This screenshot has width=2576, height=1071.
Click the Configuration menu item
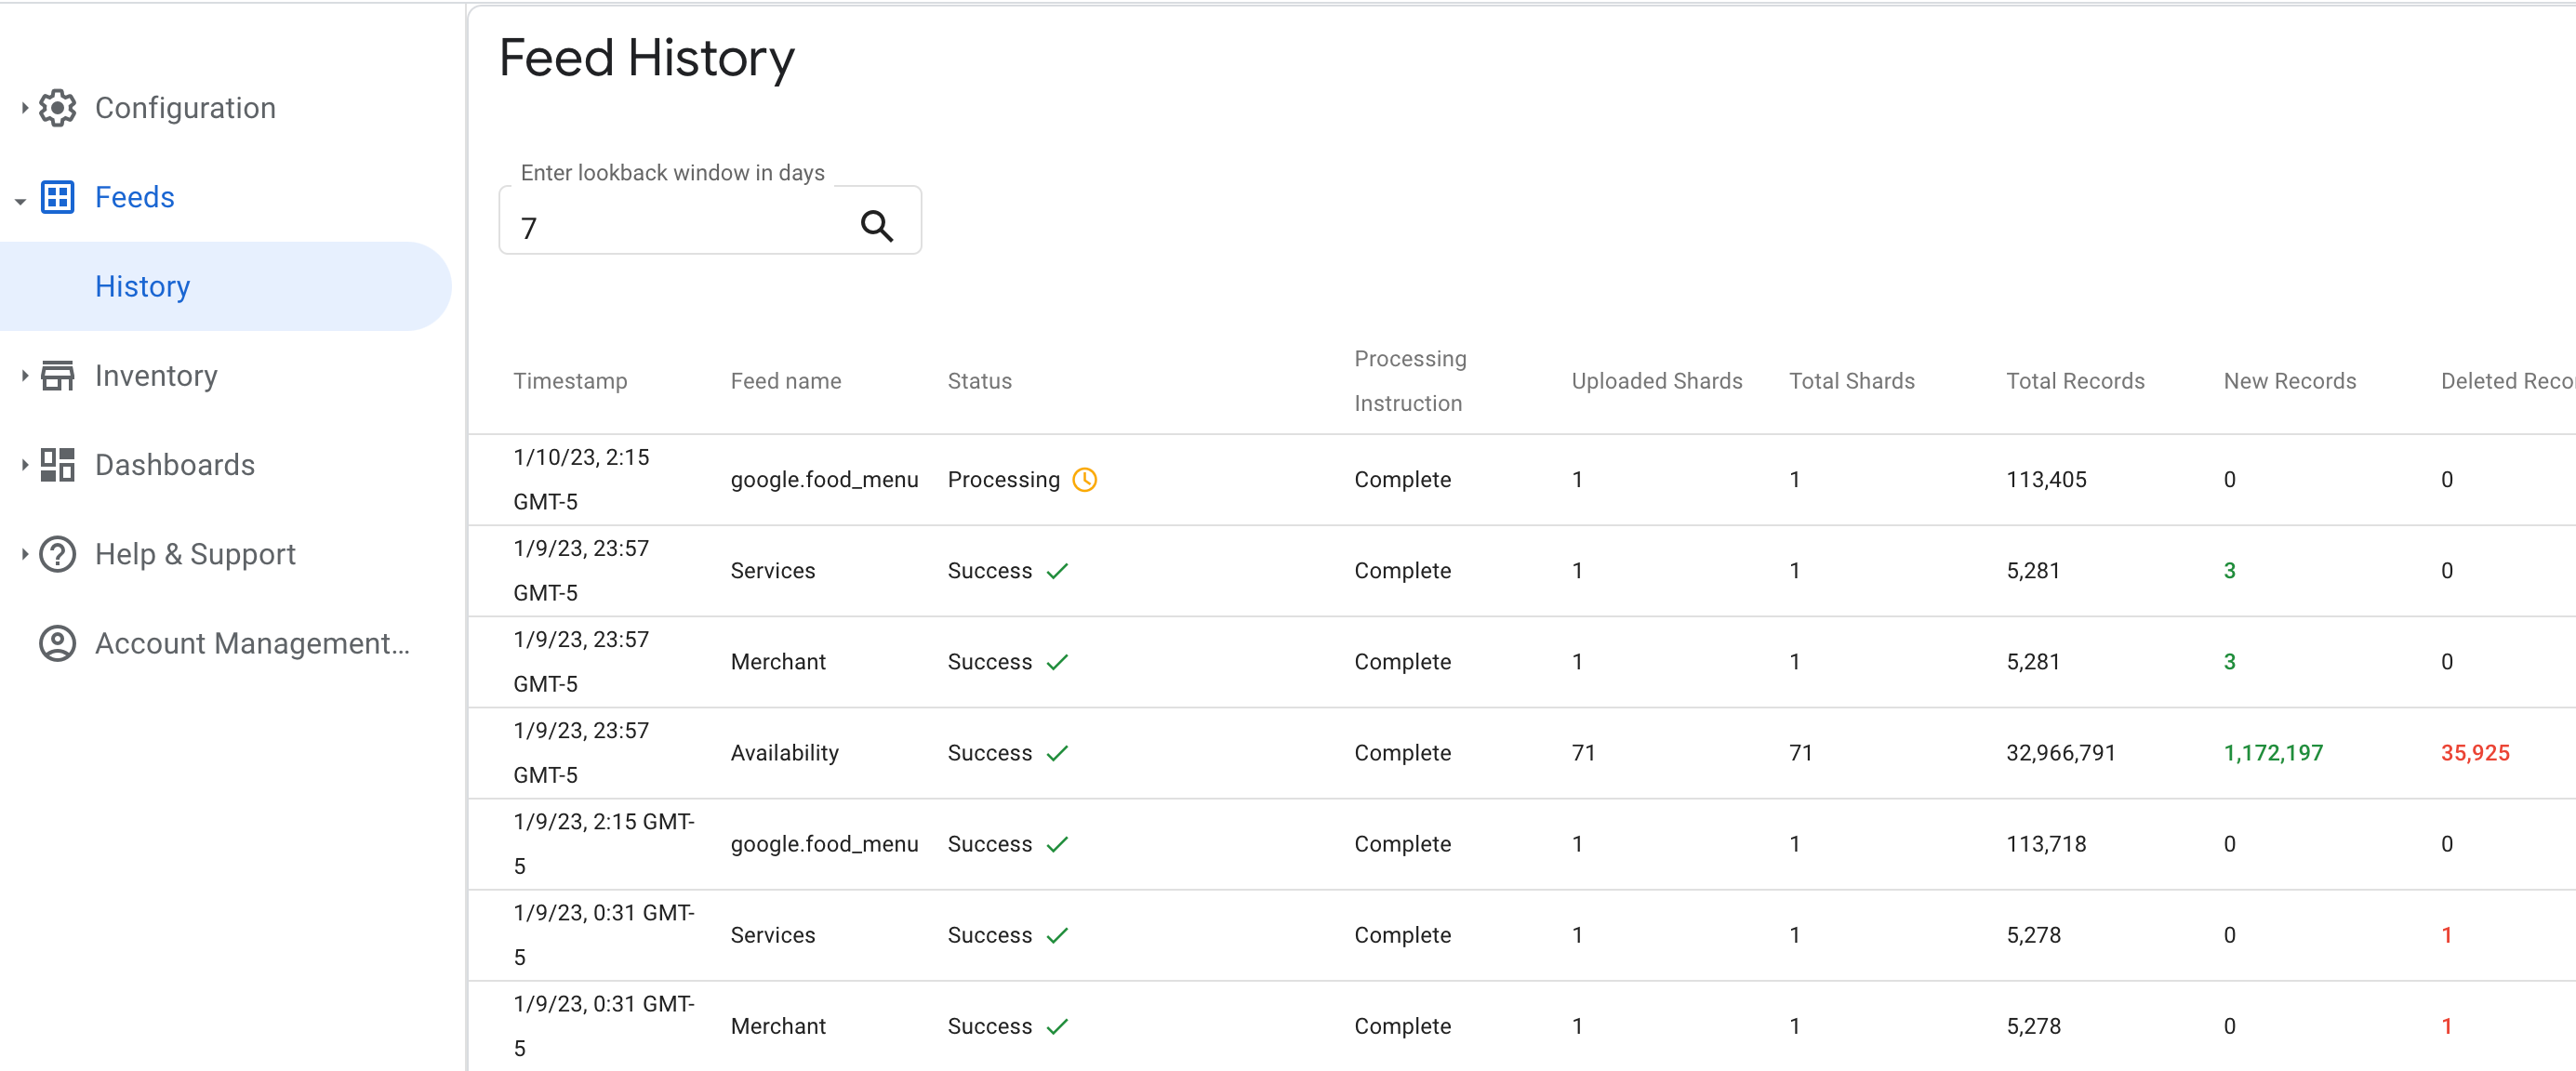click(x=187, y=107)
